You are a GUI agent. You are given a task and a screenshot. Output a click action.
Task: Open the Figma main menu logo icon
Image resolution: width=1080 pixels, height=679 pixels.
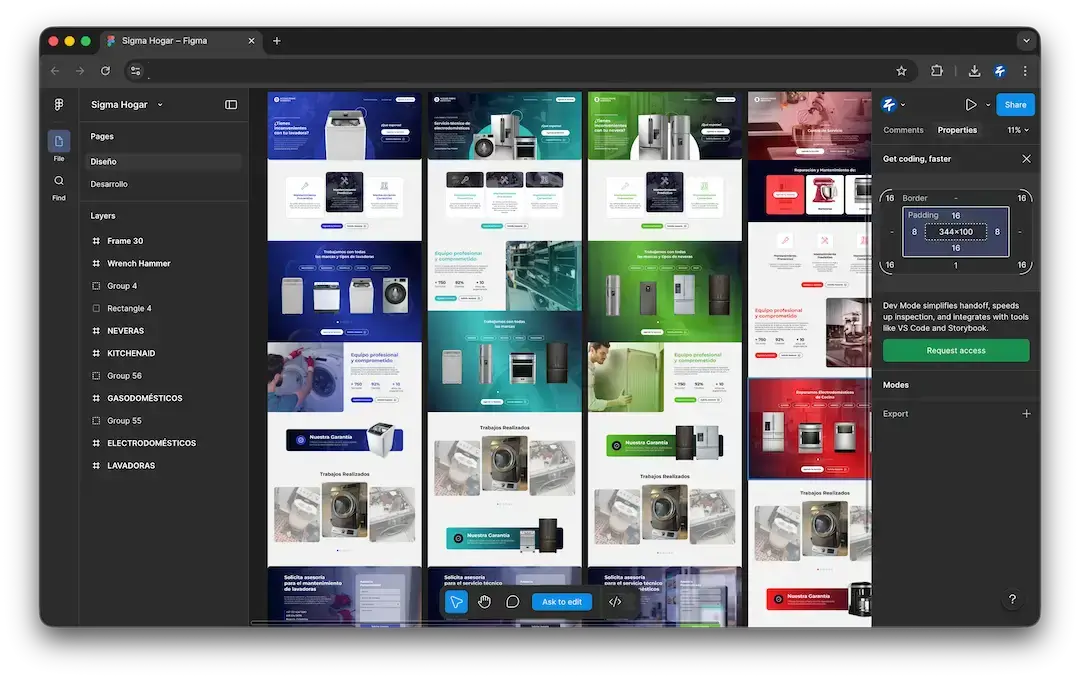[59, 105]
